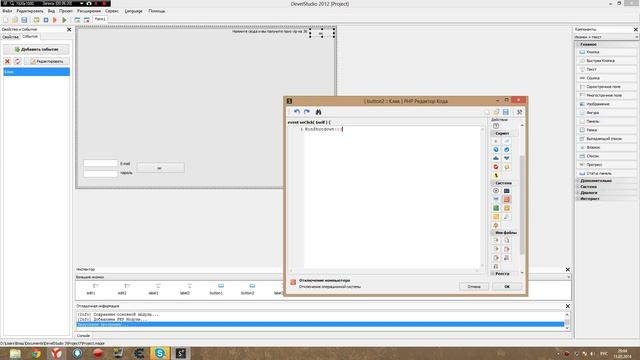Select Прогресс component in list
Screen dimensions: 640x360
click(x=606, y=164)
